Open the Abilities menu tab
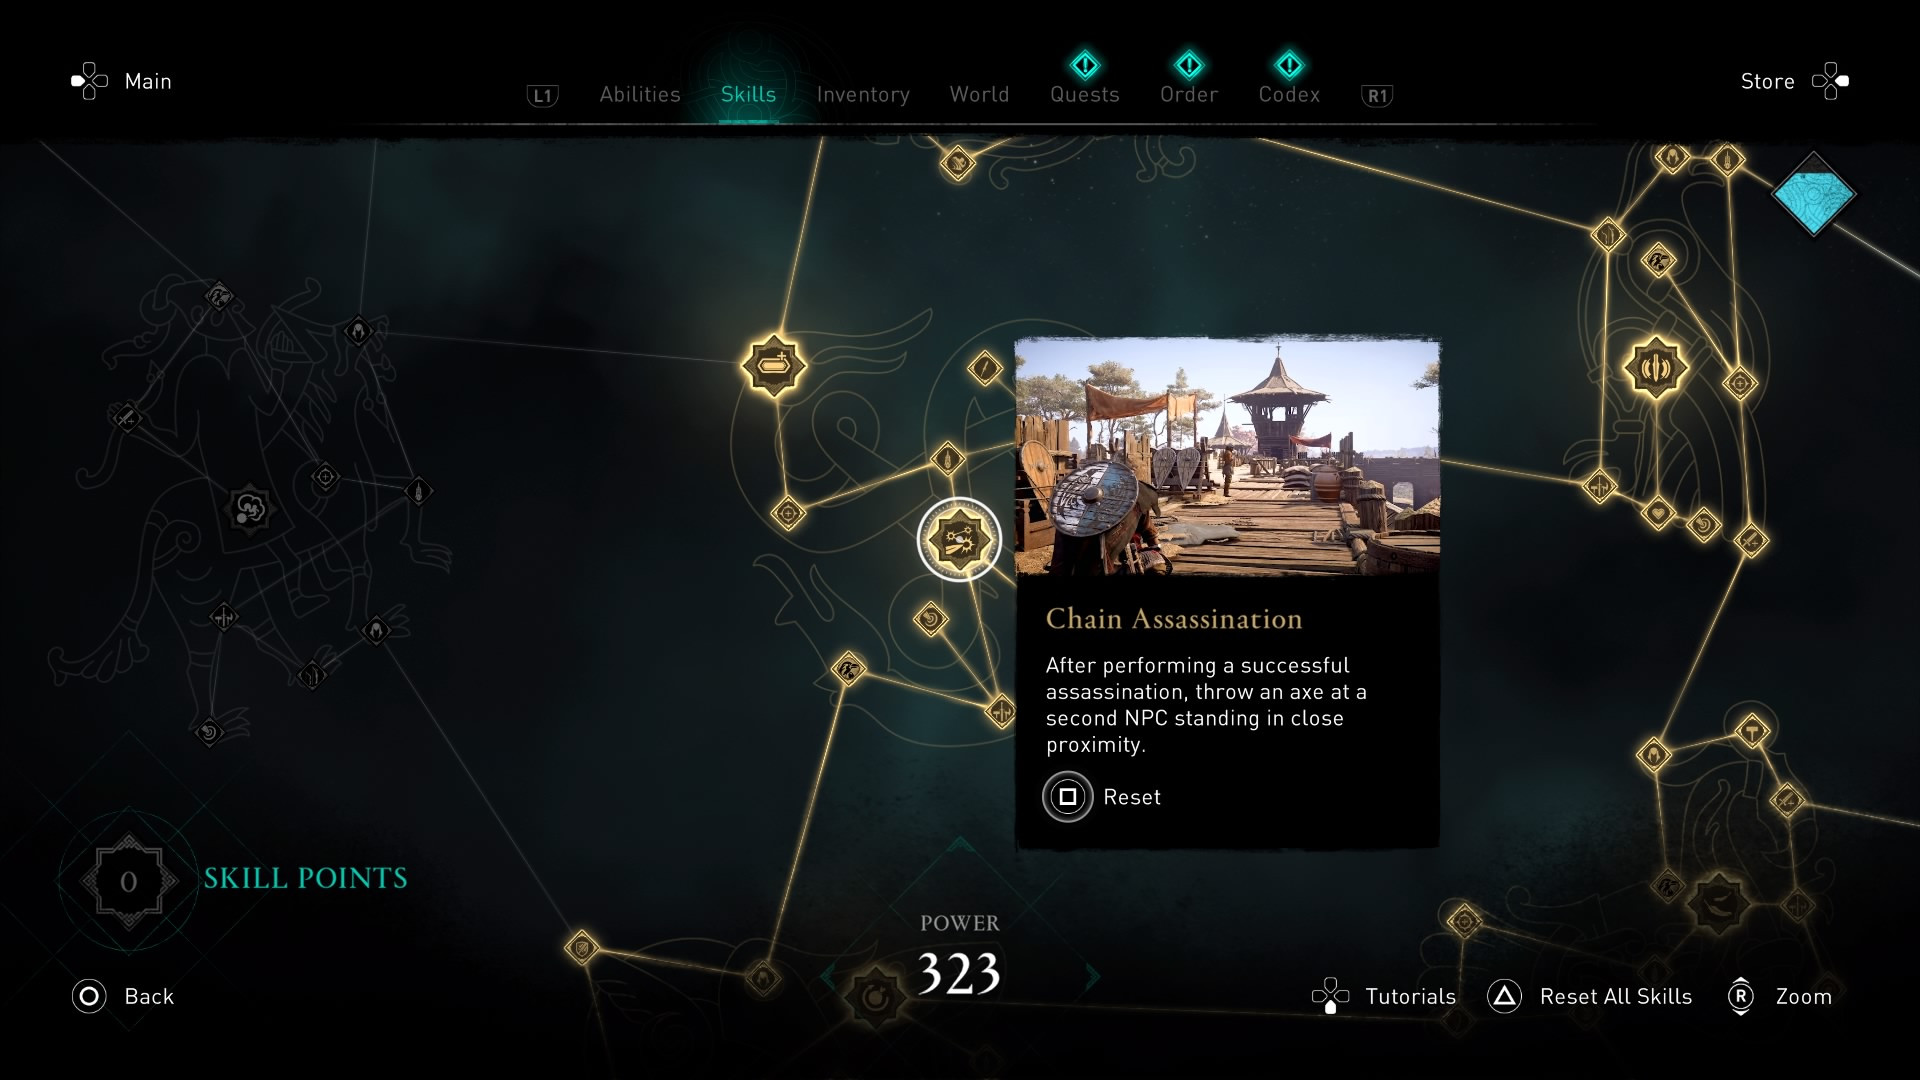The height and width of the screenshot is (1080, 1920). (x=637, y=92)
